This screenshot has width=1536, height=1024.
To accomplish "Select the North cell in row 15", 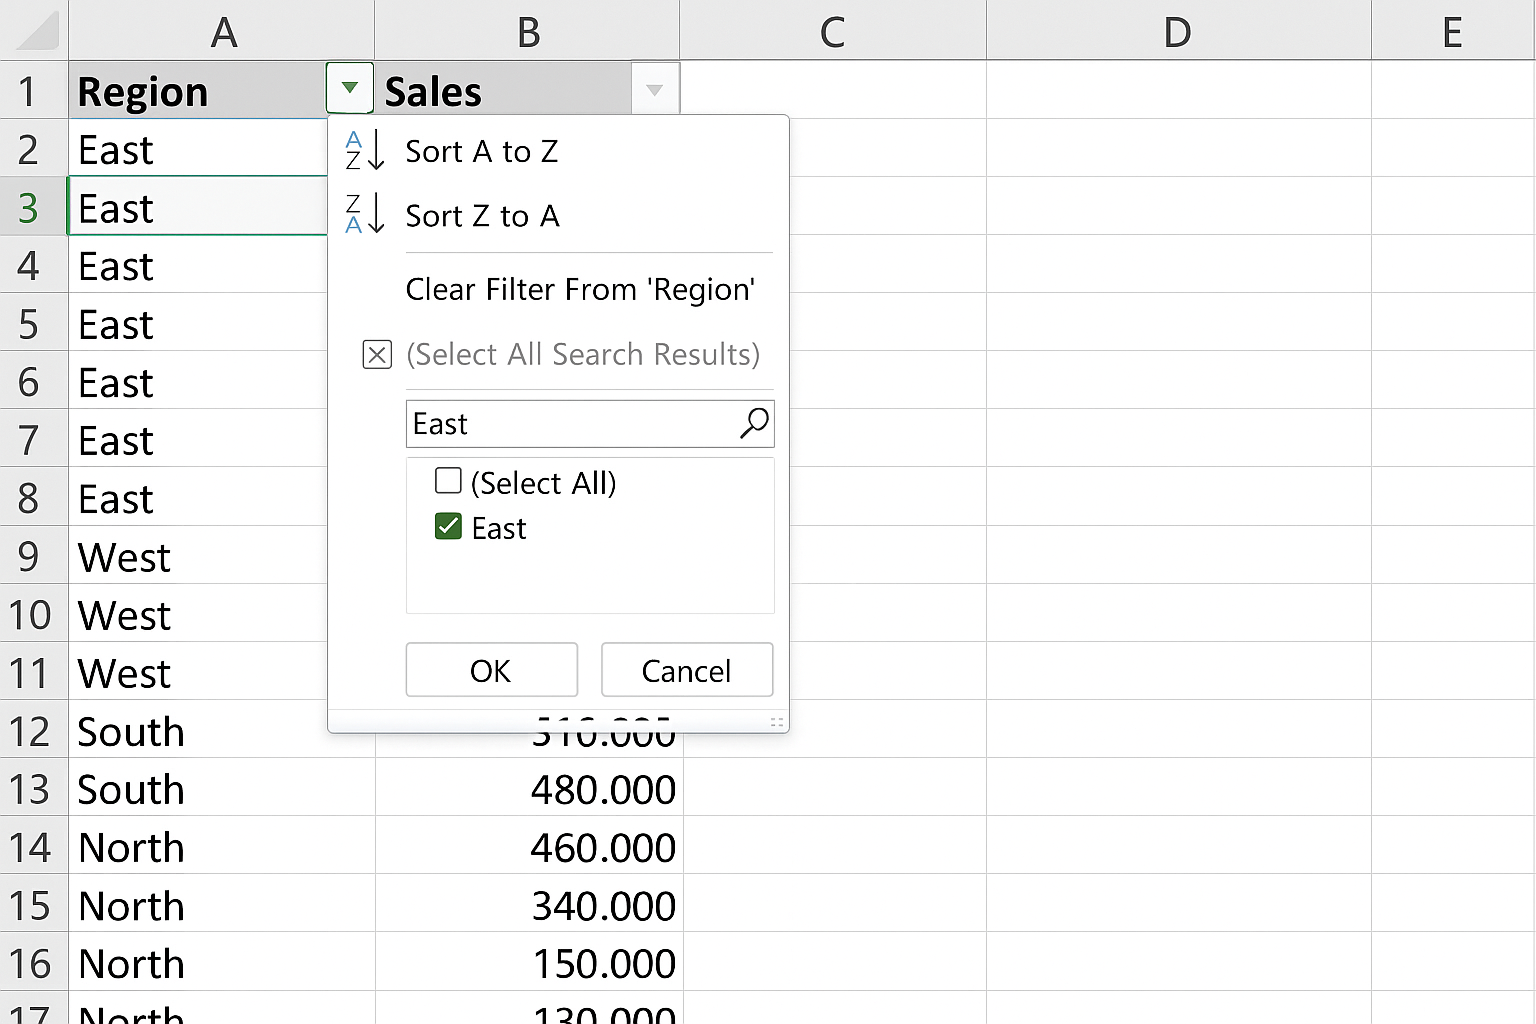I will click(x=222, y=905).
